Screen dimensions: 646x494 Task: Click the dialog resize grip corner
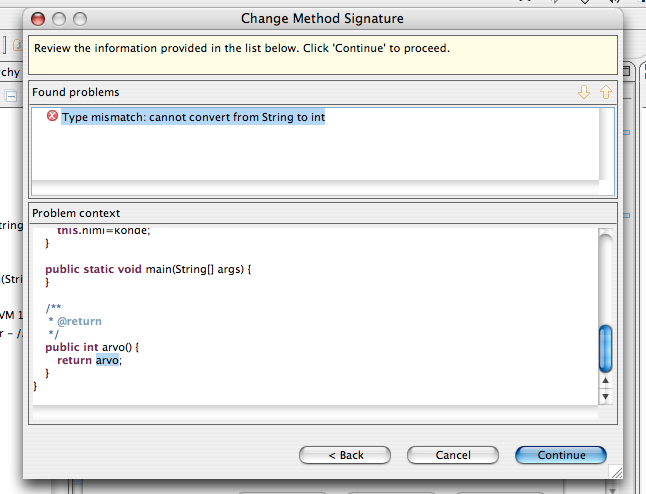point(616,472)
